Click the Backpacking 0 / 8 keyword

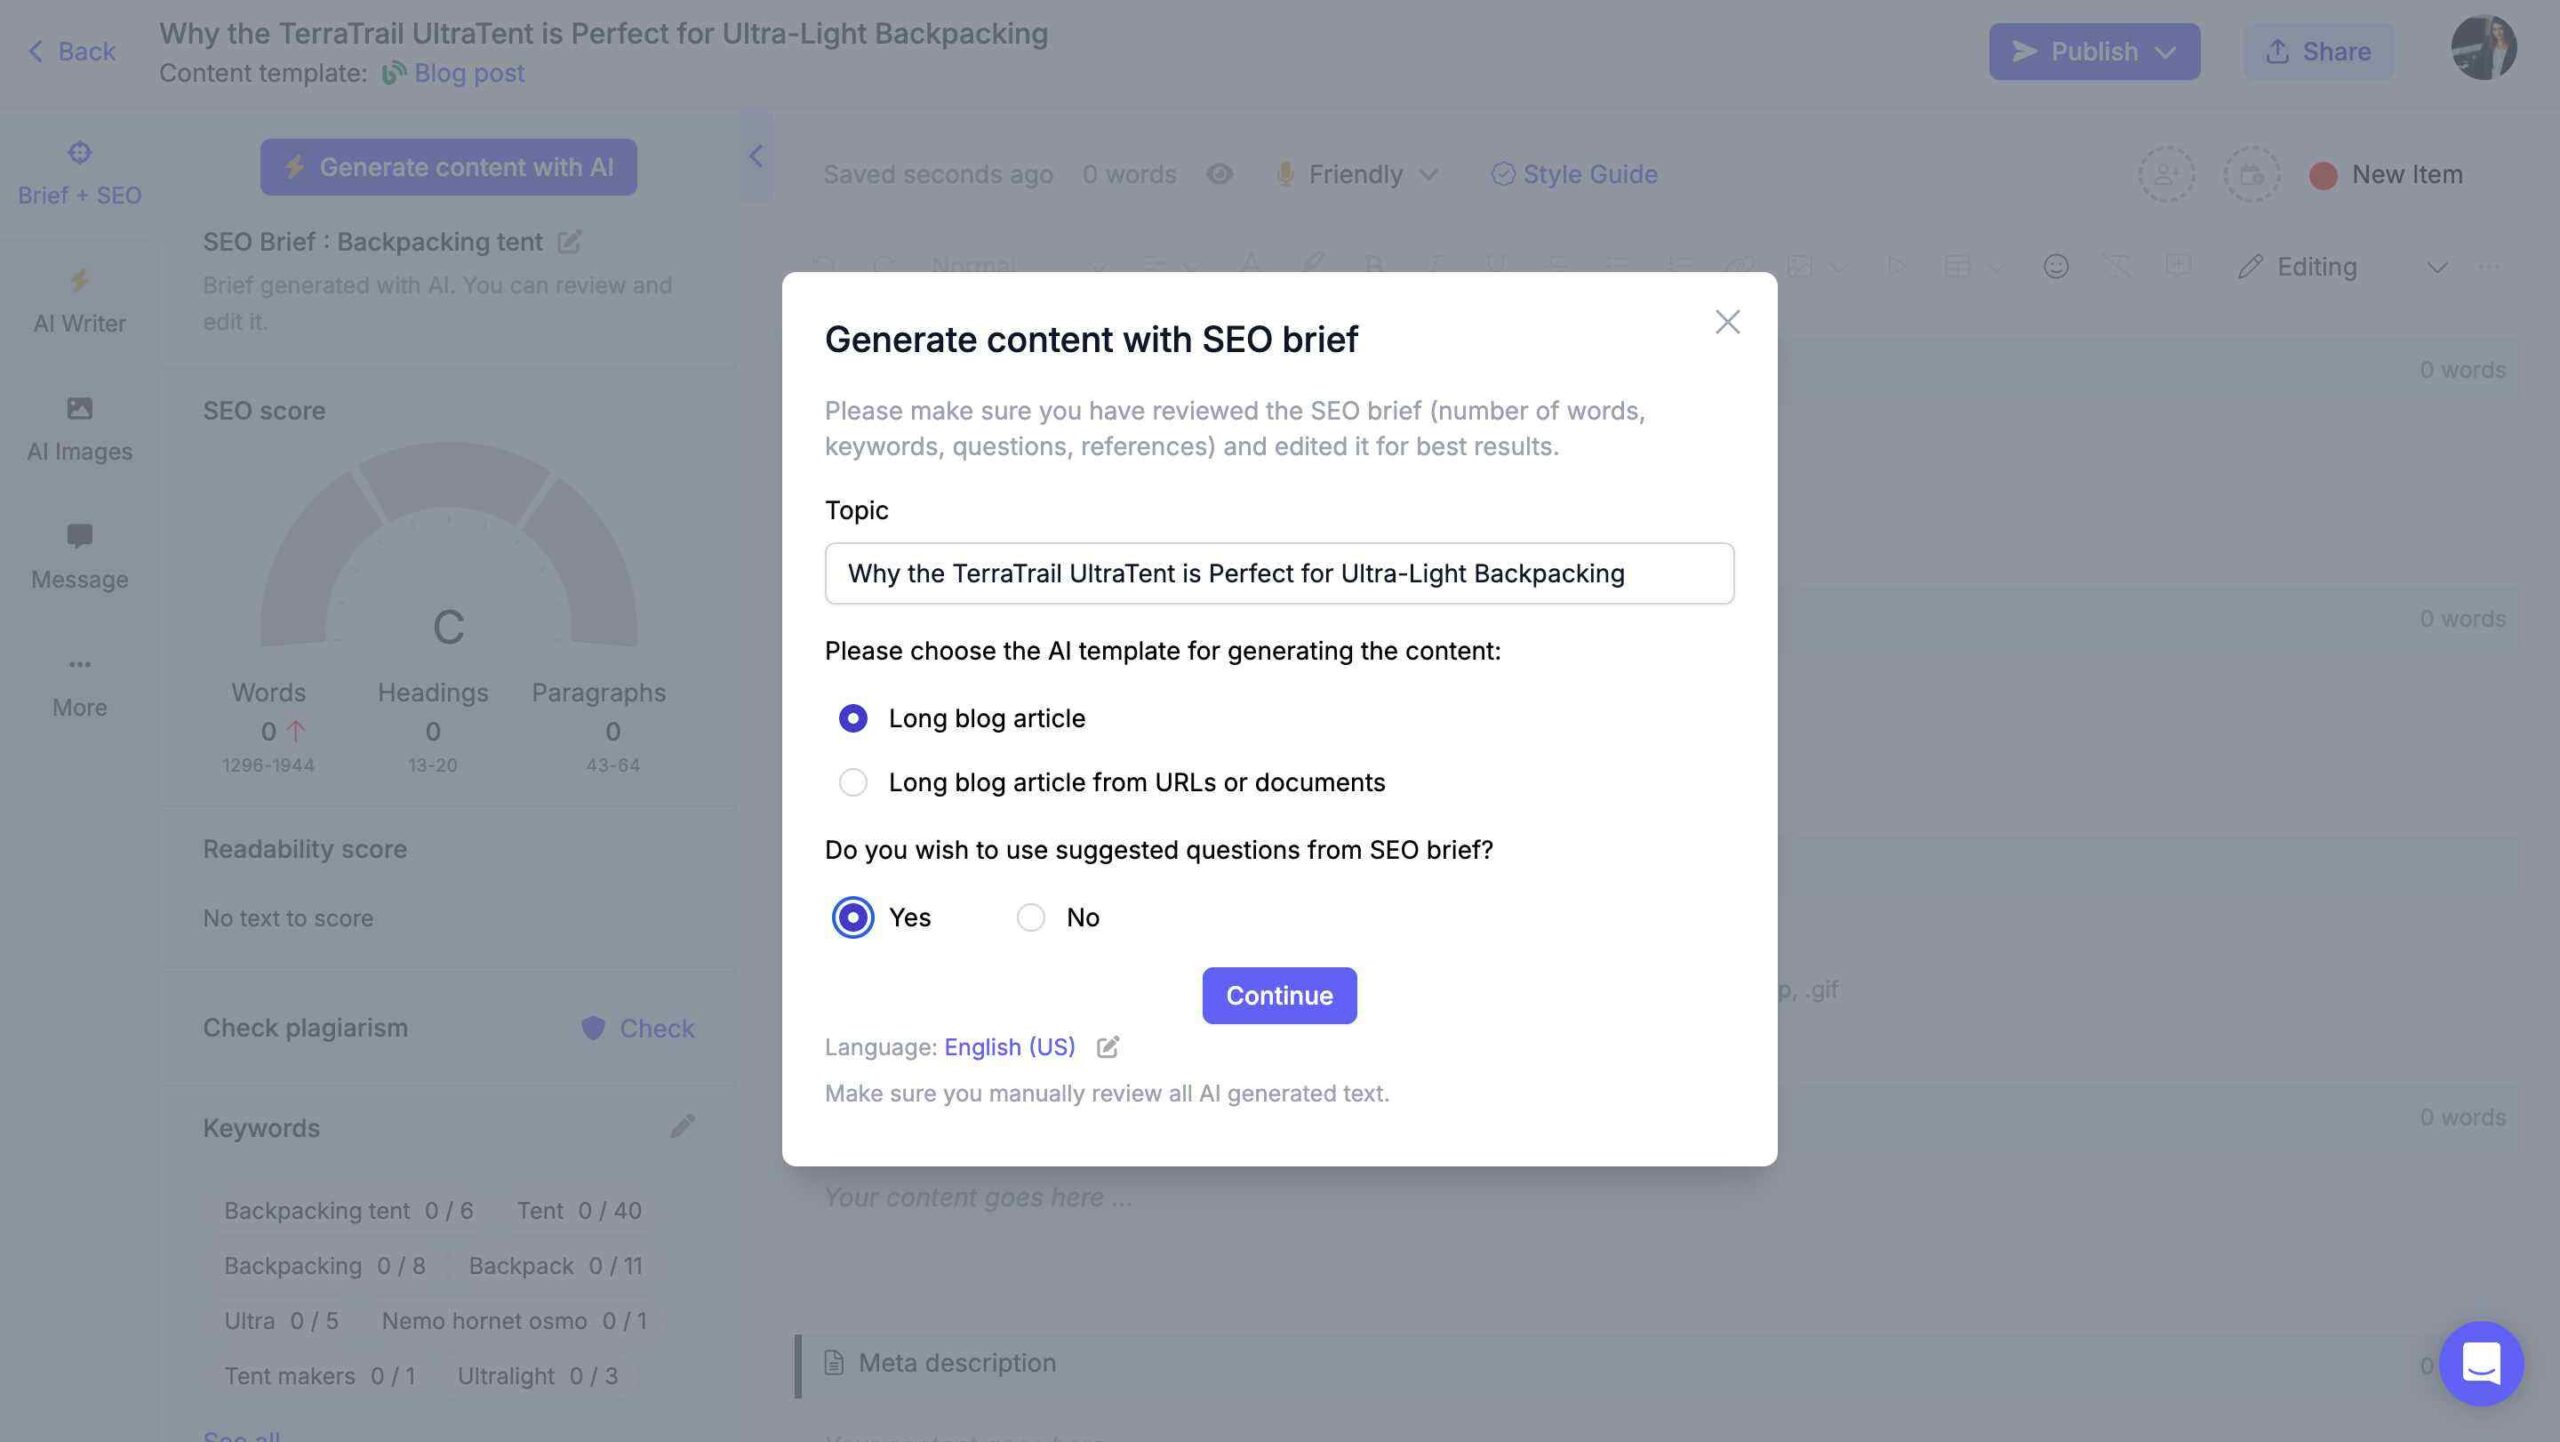pyautogui.click(x=324, y=1266)
